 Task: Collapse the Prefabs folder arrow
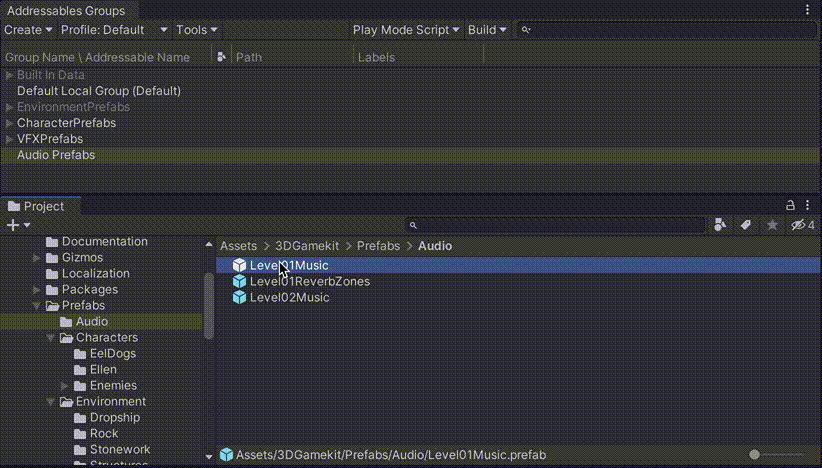37,306
